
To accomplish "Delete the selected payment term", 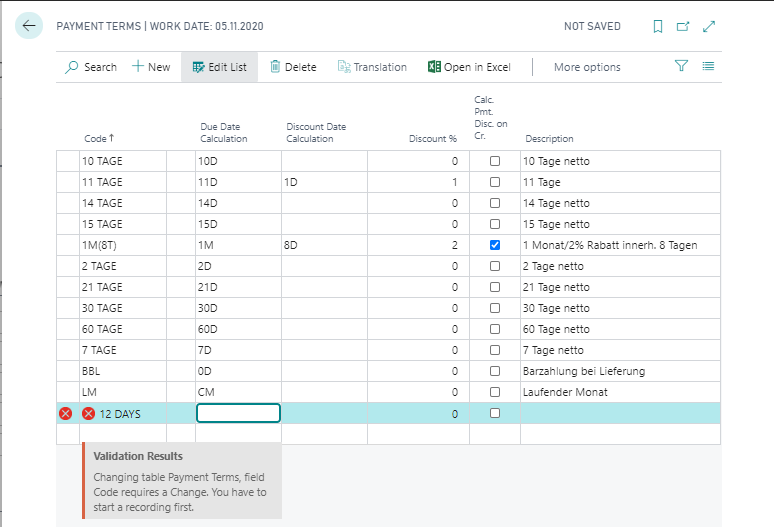I will coord(293,67).
